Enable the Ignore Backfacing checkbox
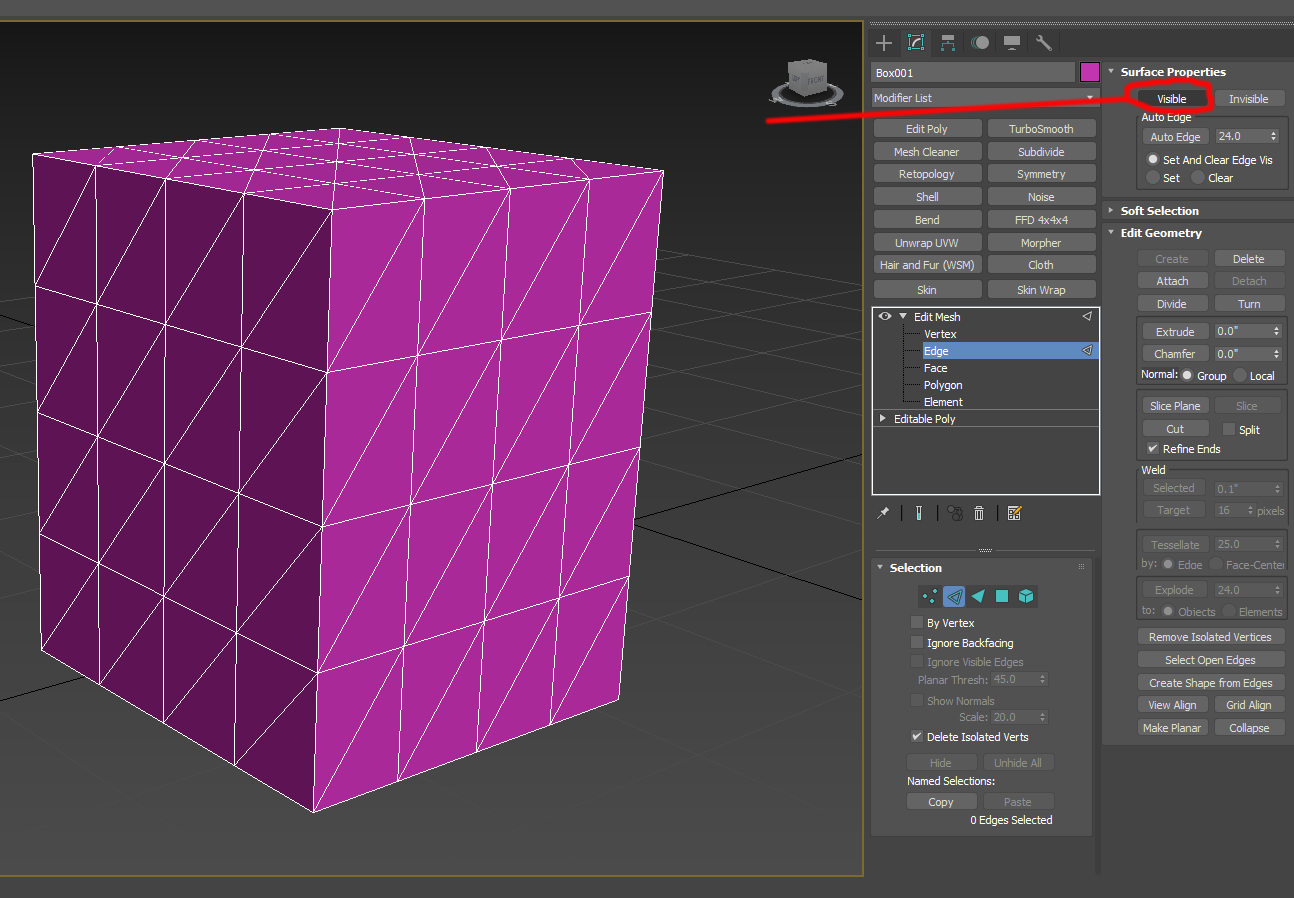1294x898 pixels. [917, 642]
